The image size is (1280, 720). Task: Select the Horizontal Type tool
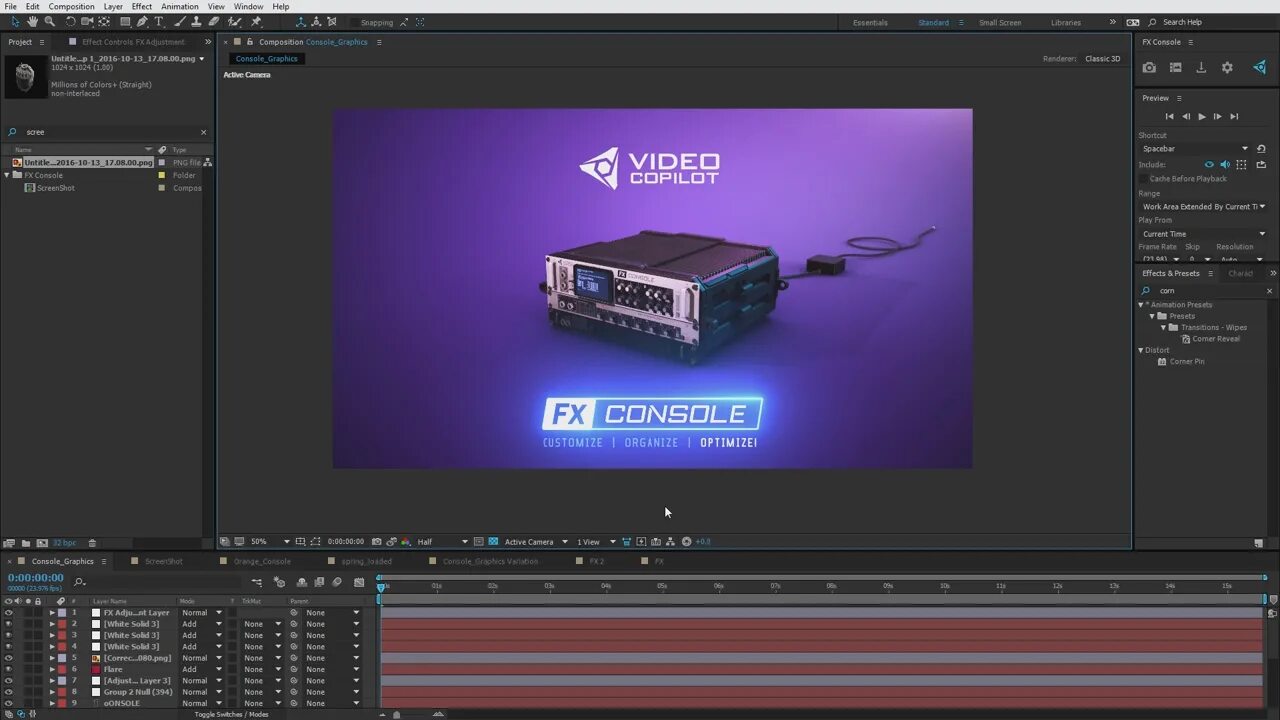coord(158,21)
